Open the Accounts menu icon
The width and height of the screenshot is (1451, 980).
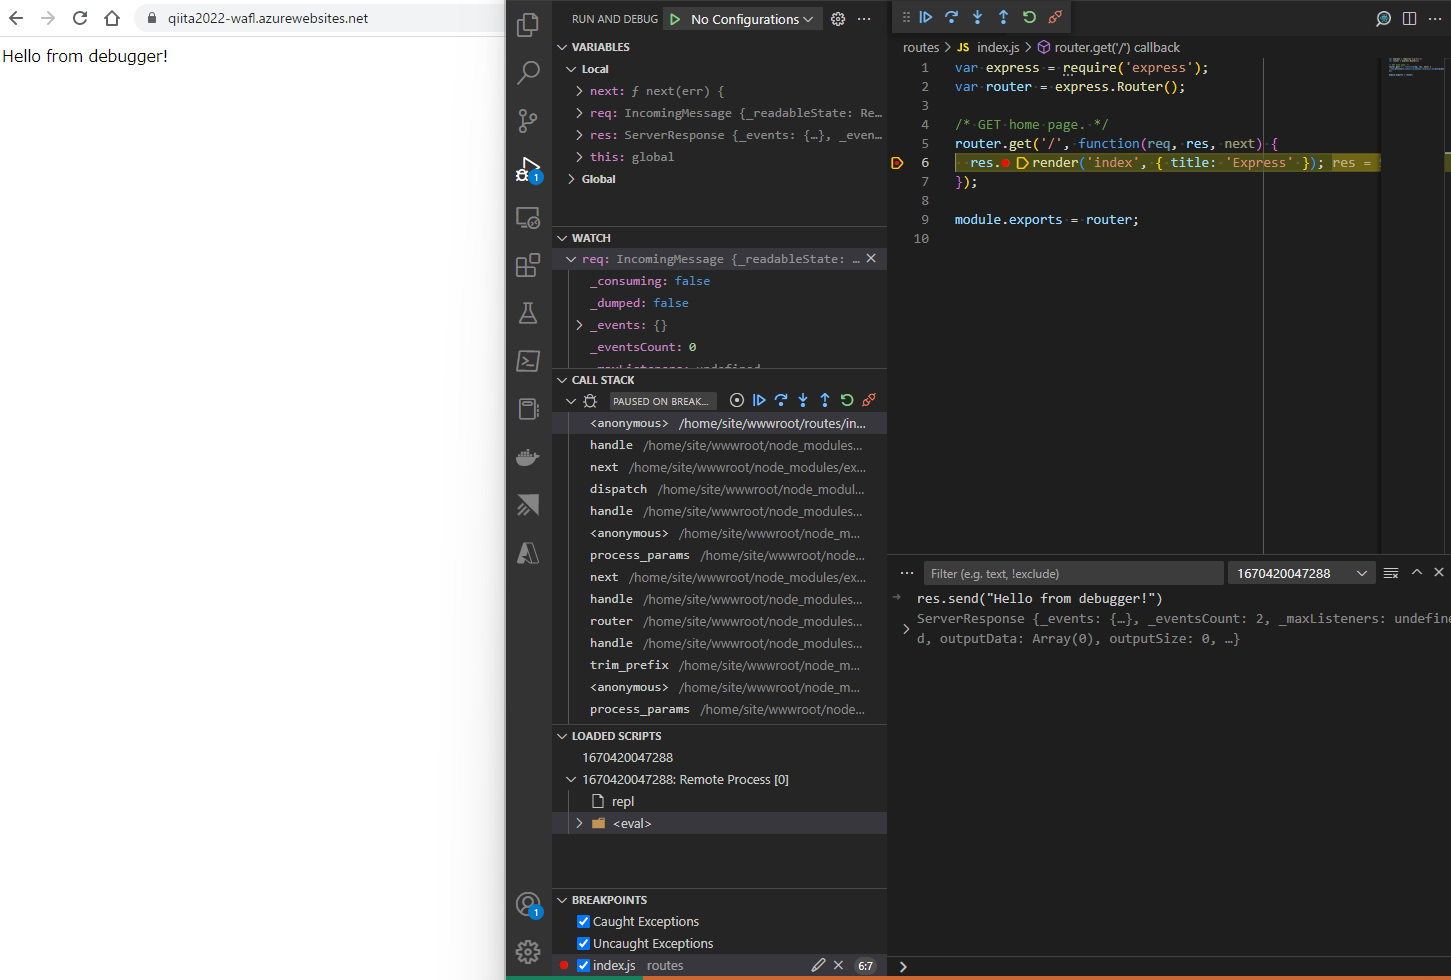coord(528,905)
